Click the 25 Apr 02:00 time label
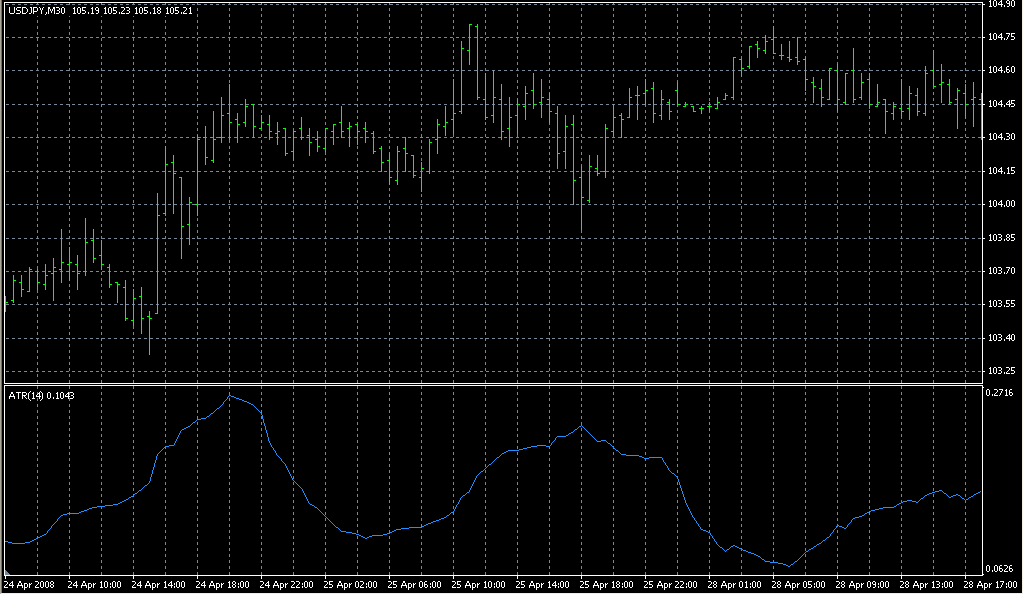 pos(352,583)
